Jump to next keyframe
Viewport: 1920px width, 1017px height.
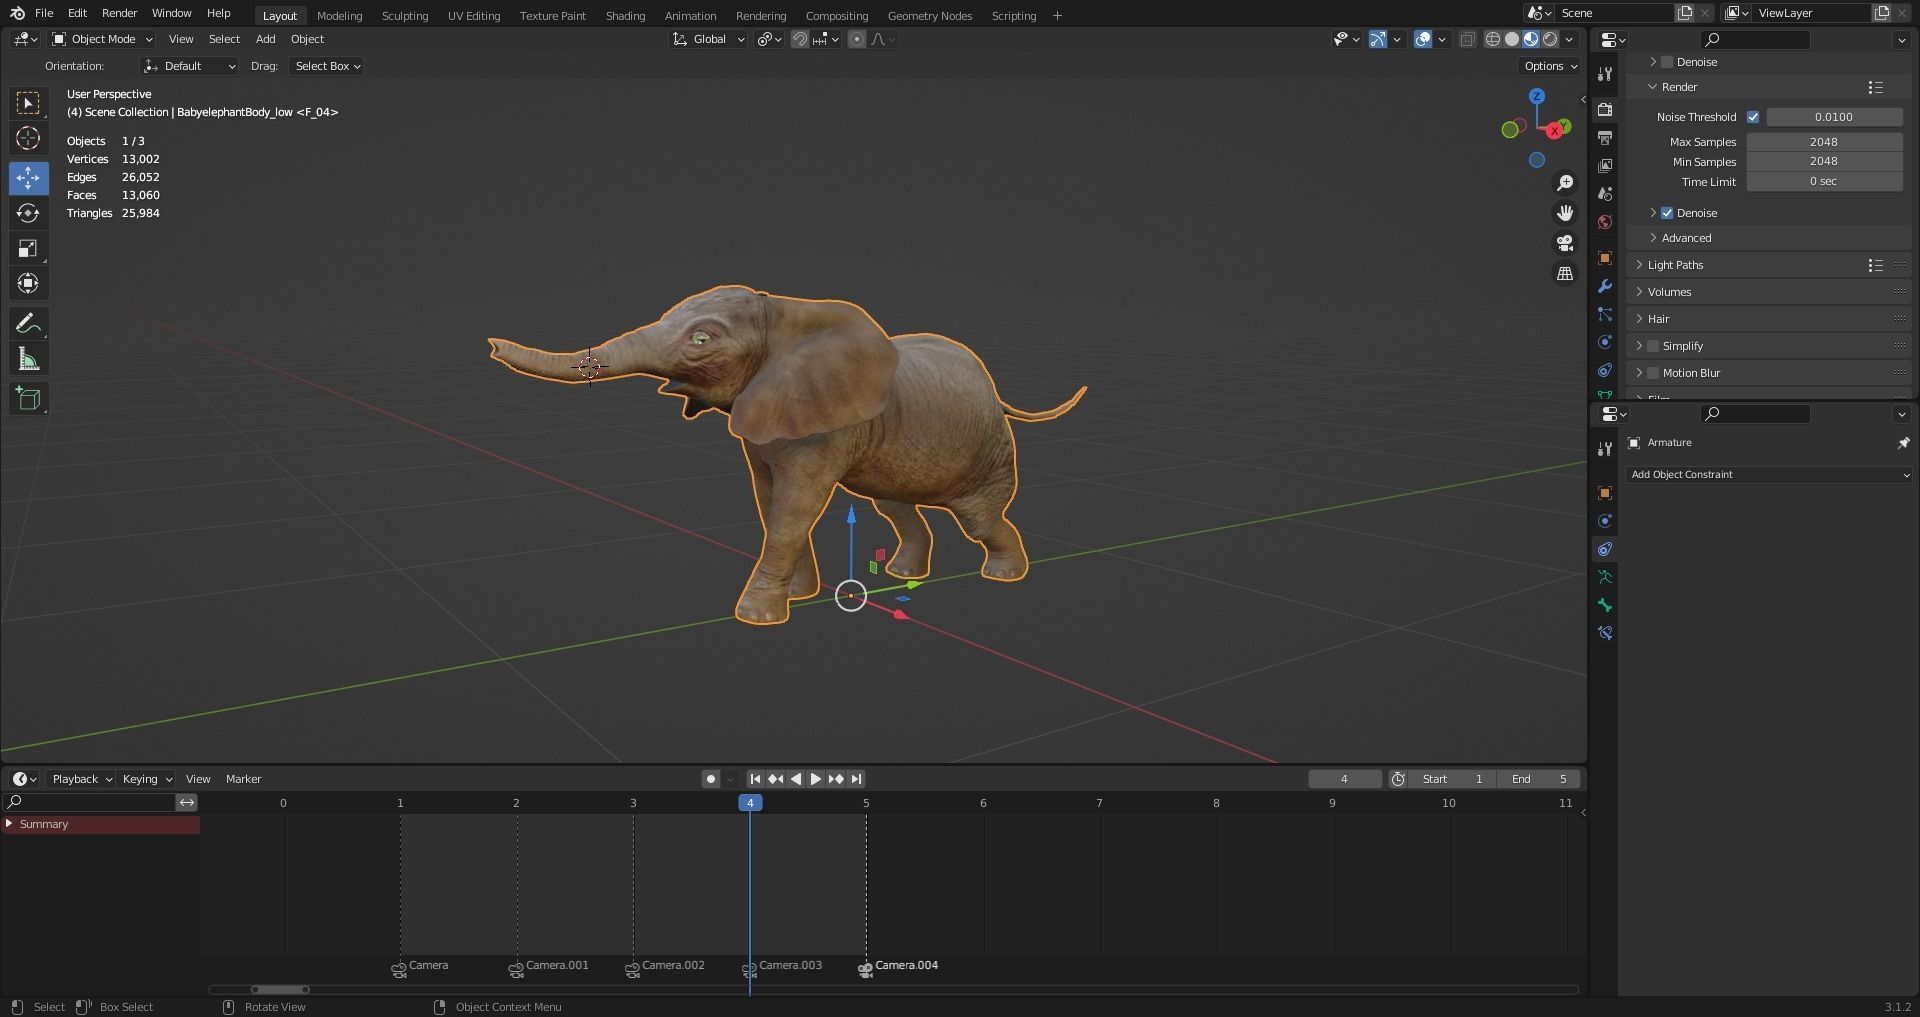pyautogui.click(x=836, y=779)
